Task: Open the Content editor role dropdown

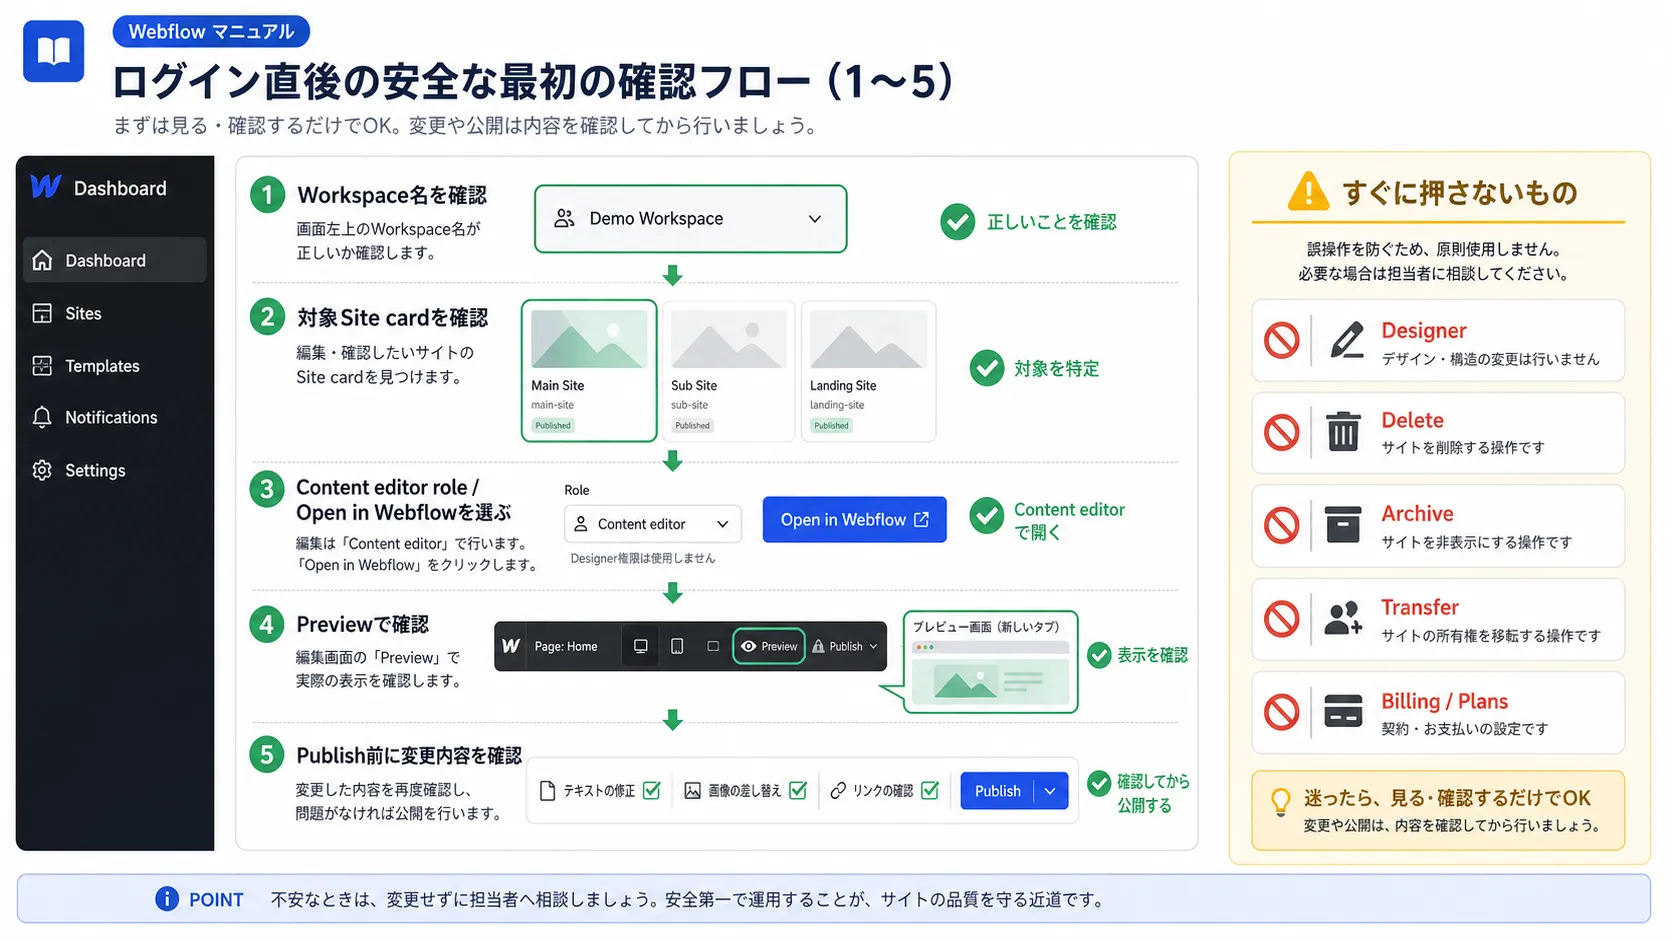Action: (x=653, y=524)
